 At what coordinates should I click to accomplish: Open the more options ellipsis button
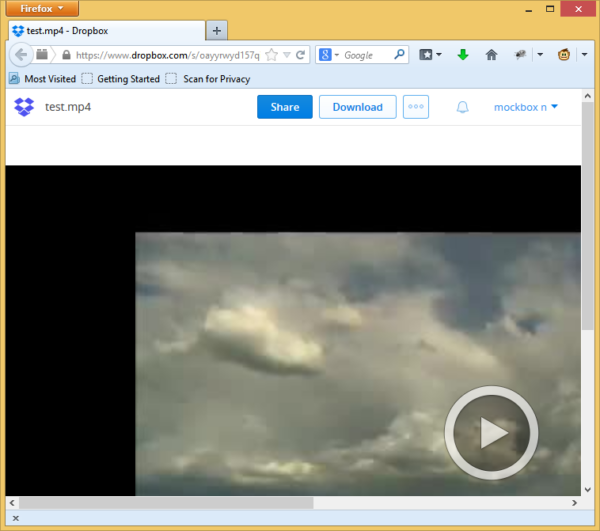pos(416,107)
